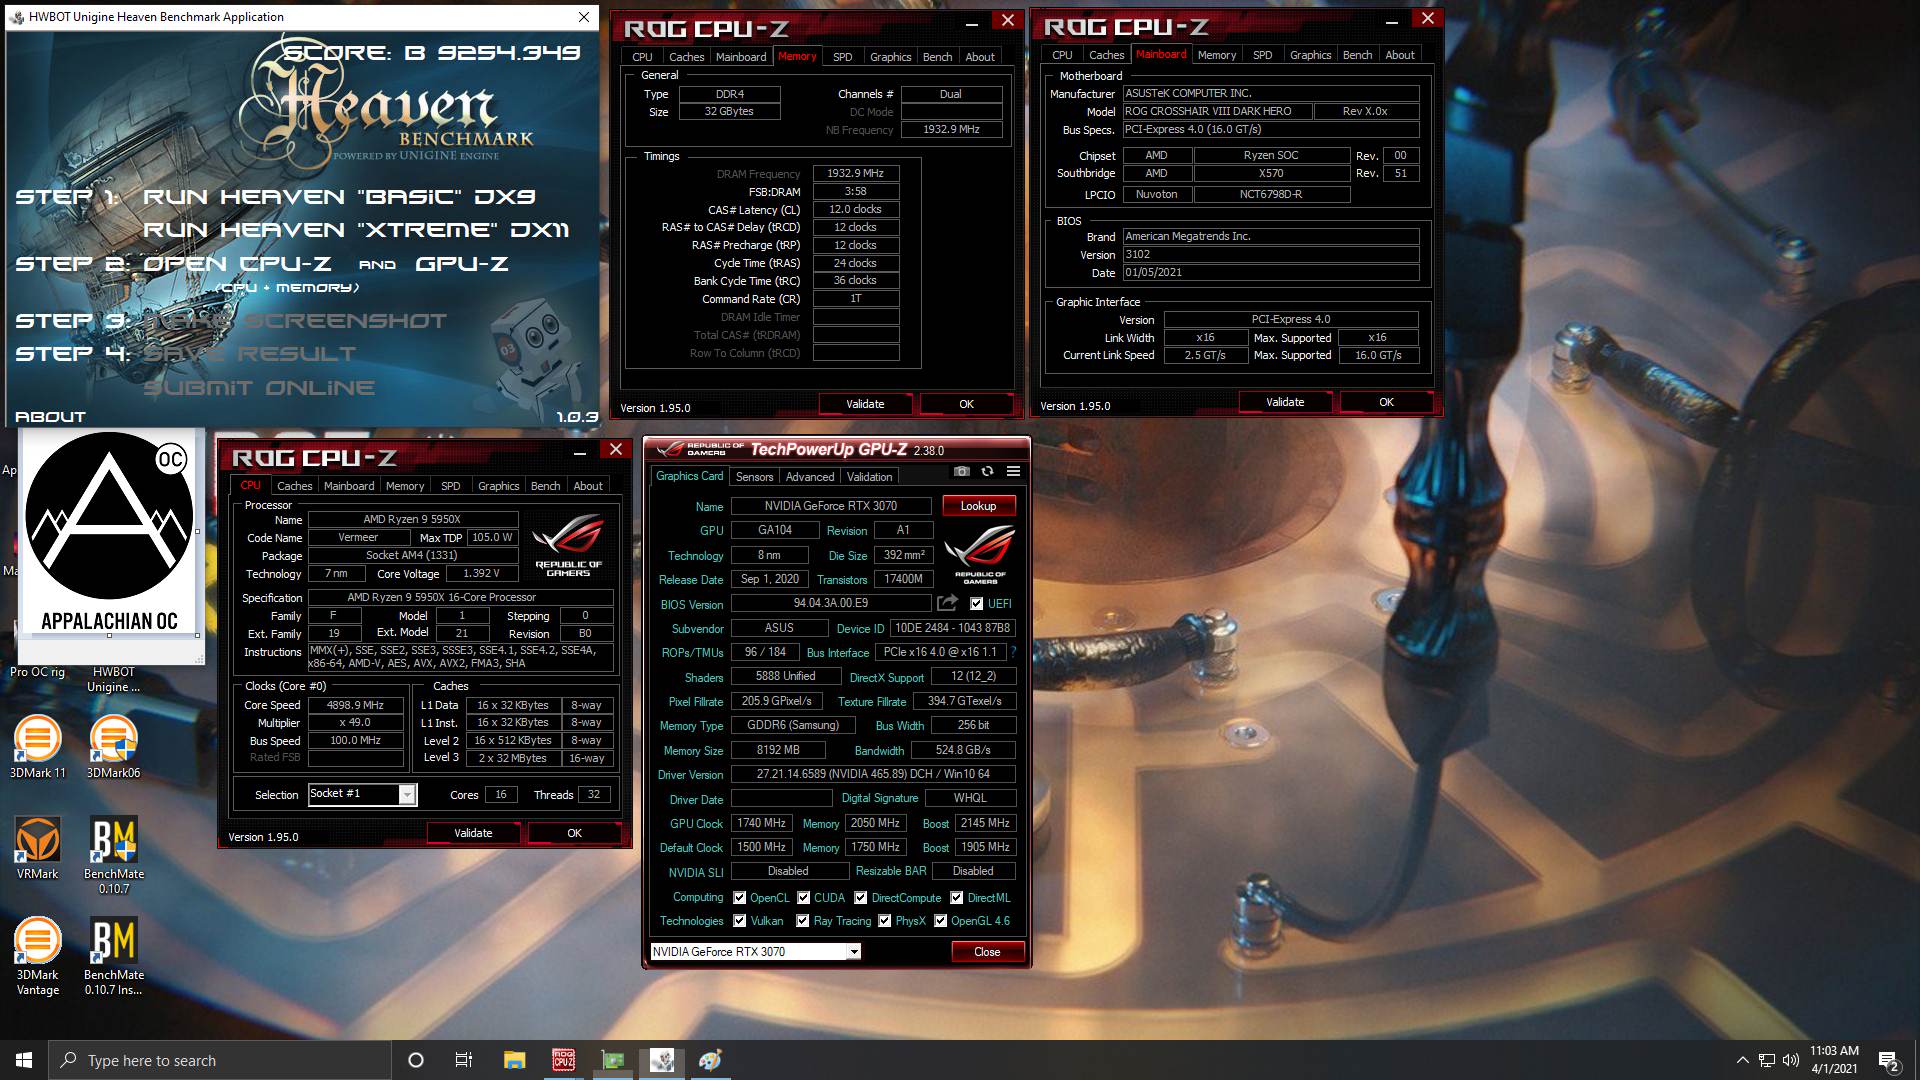Viewport: 1920px width, 1080px height.
Task: Open File Explorer from the taskbar
Action: (x=514, y=1060)
